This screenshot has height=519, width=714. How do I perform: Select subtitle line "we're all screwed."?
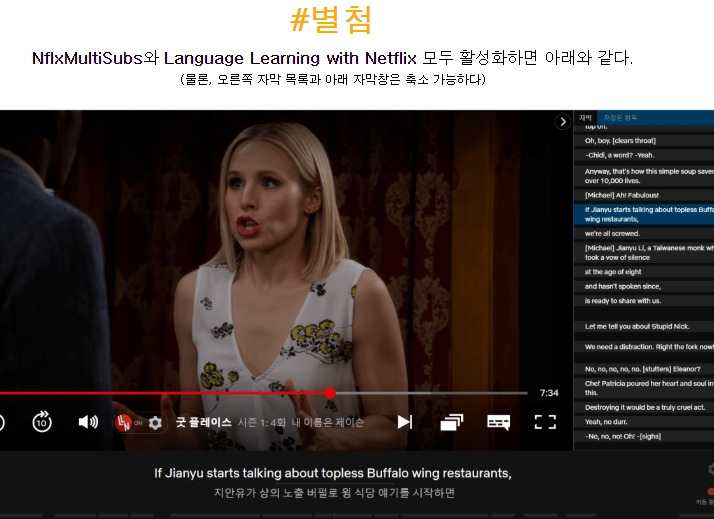[644, 234]
